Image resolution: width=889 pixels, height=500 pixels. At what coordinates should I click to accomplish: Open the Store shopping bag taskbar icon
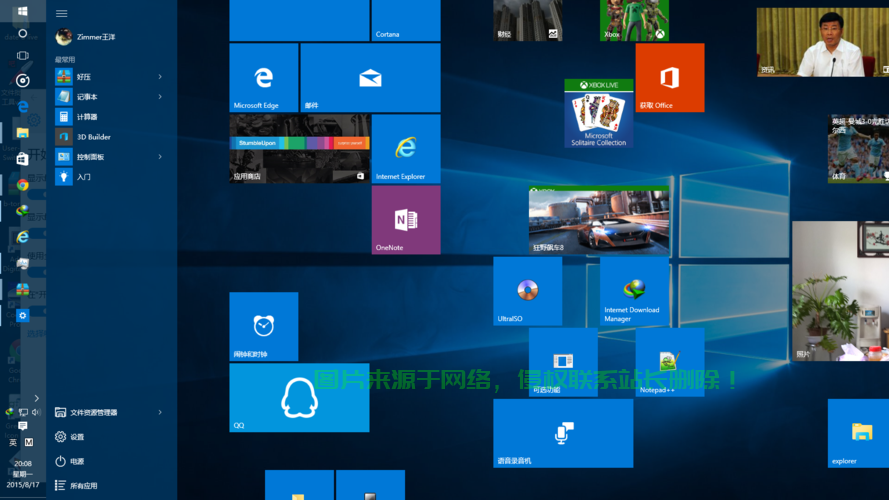pos(23,159)
